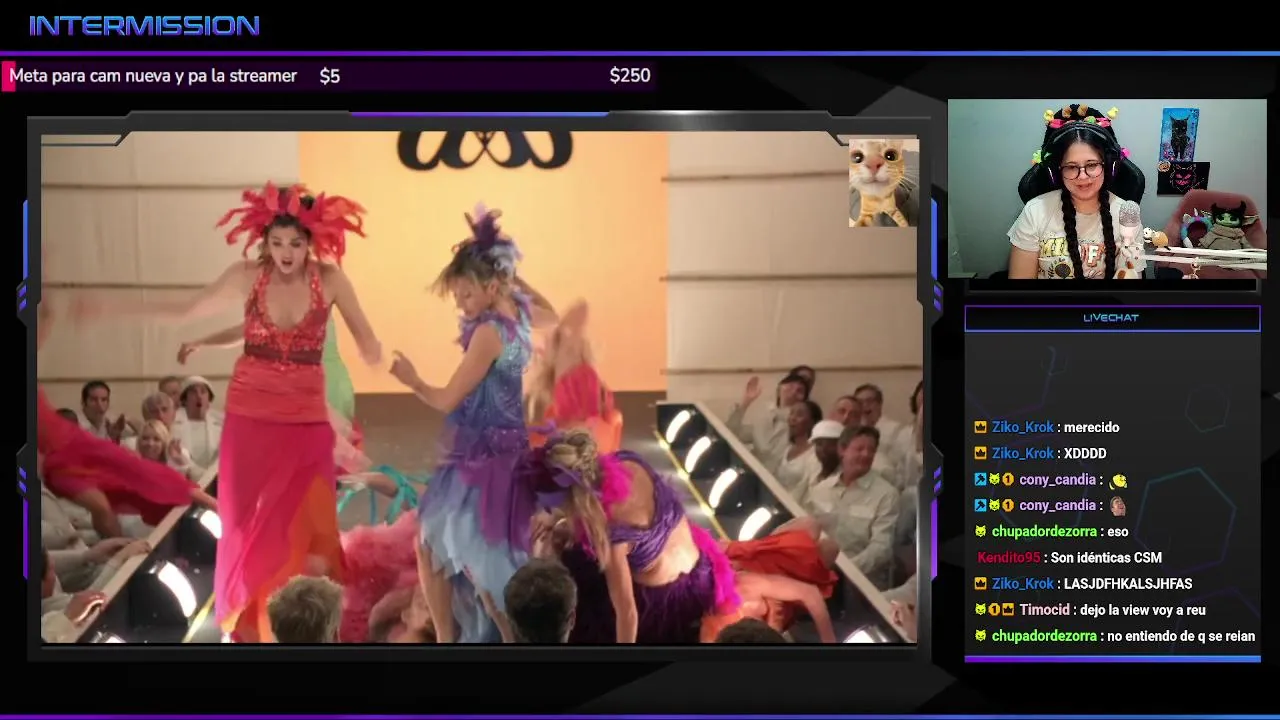Click the first cat badge beside Timocid
The image size is (1280, 720).
pyautogui.click(x=980, y=609)
